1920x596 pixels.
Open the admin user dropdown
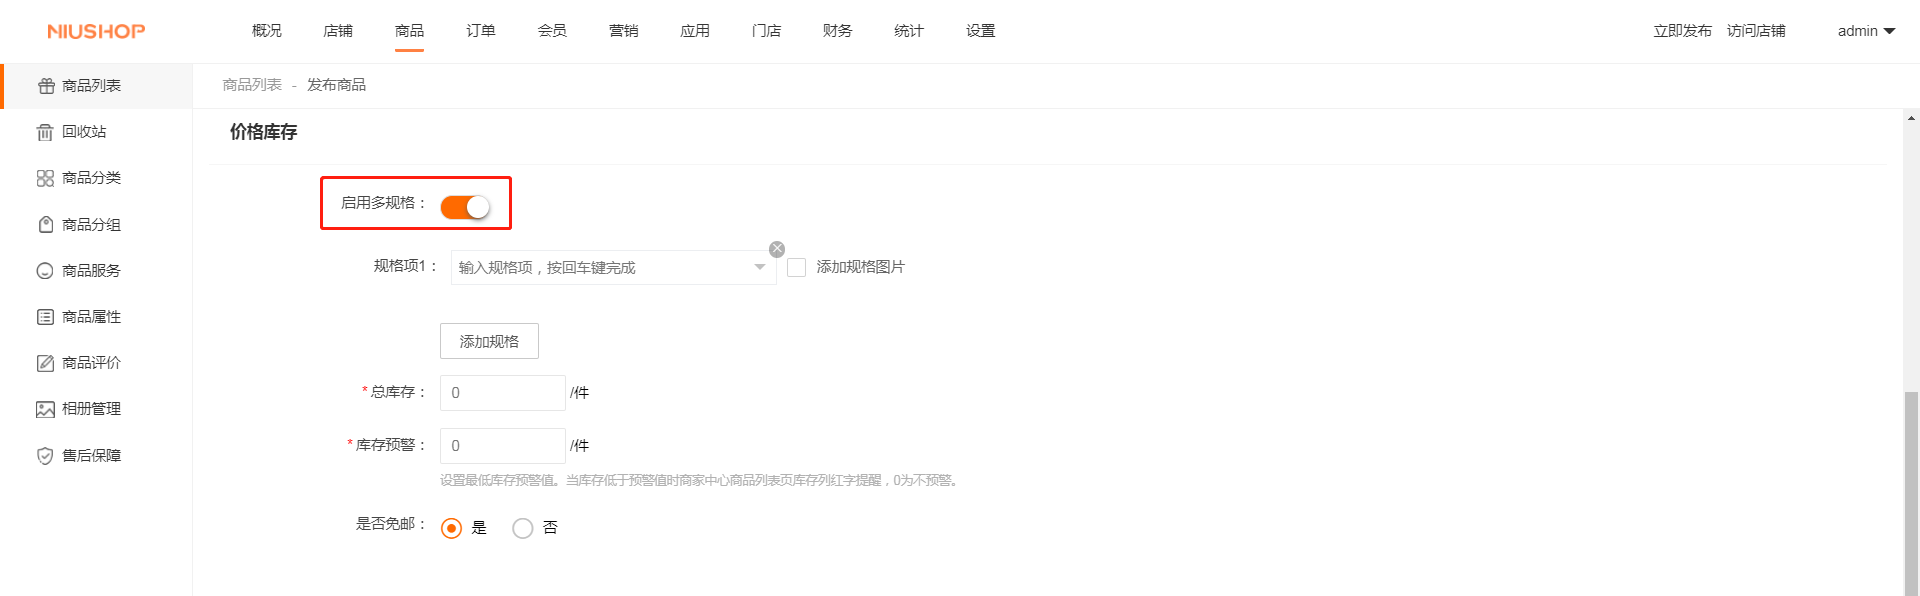click(x=1866, y=31)
